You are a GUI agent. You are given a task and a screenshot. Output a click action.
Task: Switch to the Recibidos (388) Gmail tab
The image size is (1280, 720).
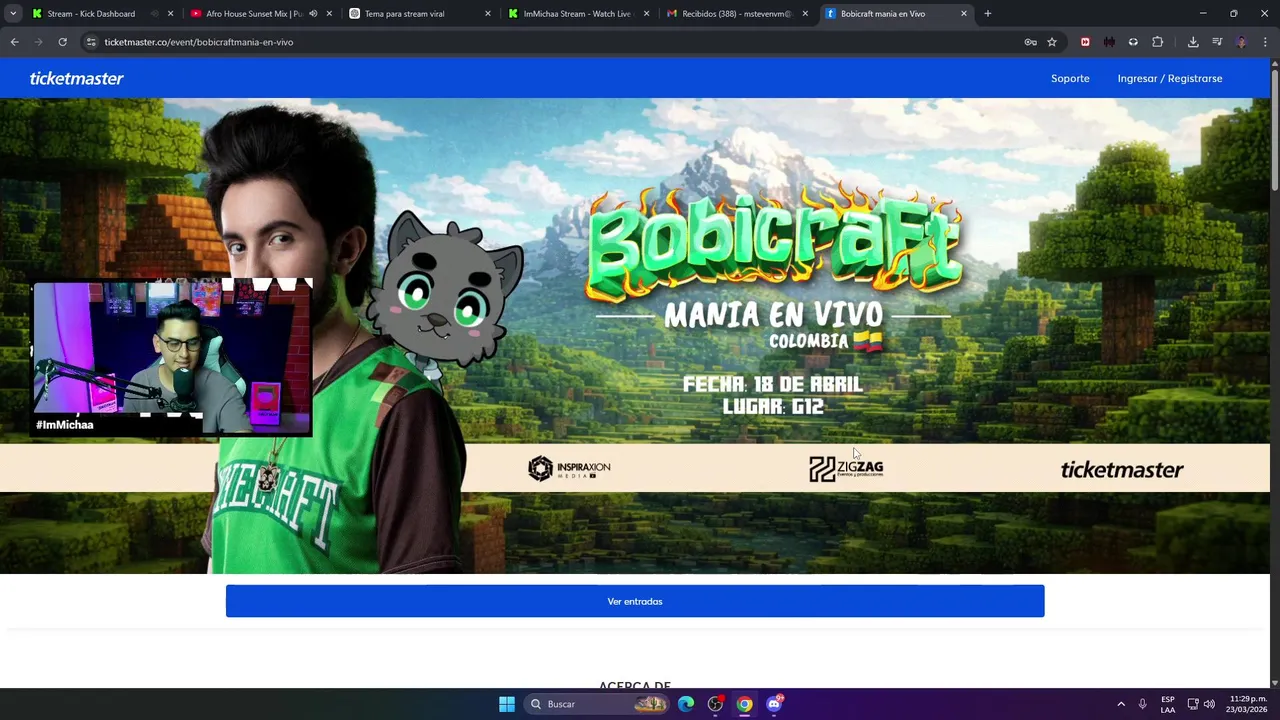point(736,14)
